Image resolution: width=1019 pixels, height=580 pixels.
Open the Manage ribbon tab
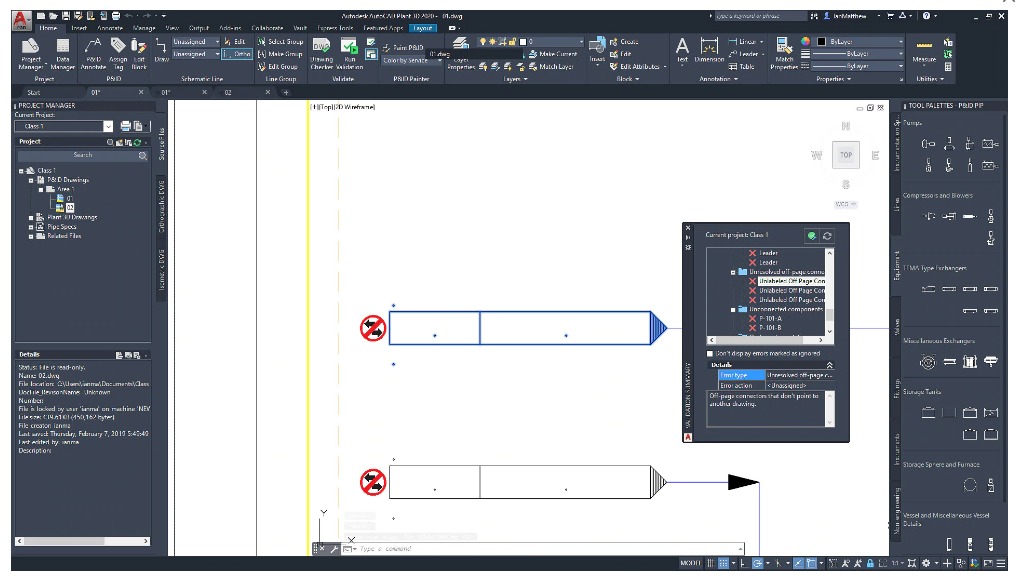coord(144,29)
